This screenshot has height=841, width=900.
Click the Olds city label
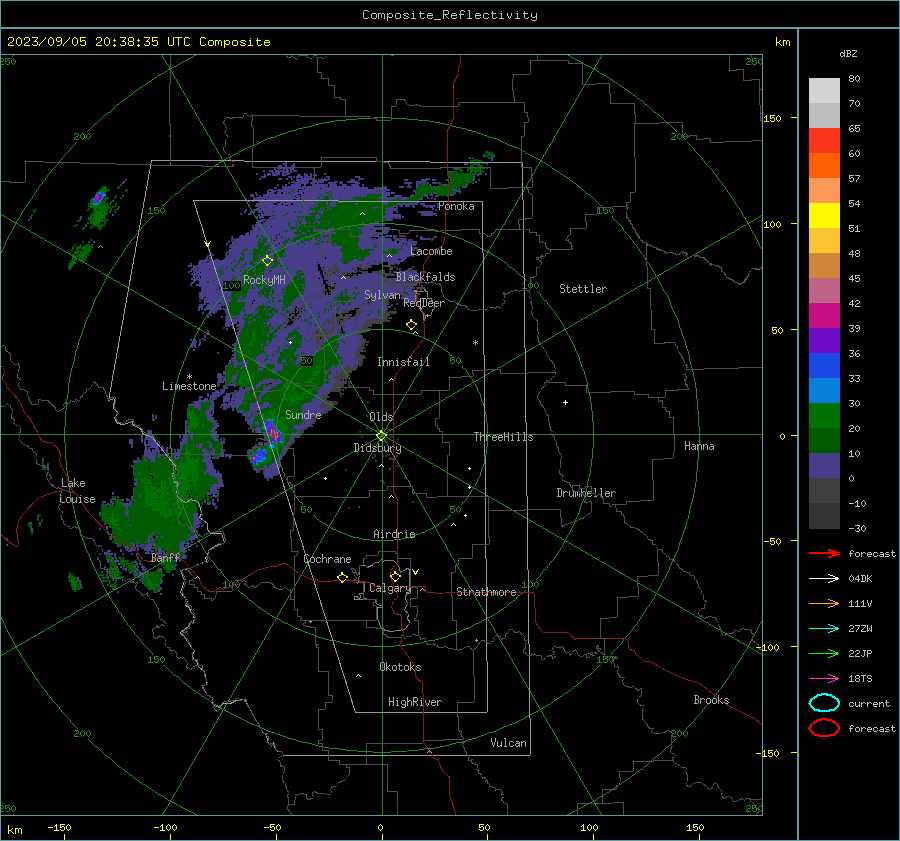[381, 417]
